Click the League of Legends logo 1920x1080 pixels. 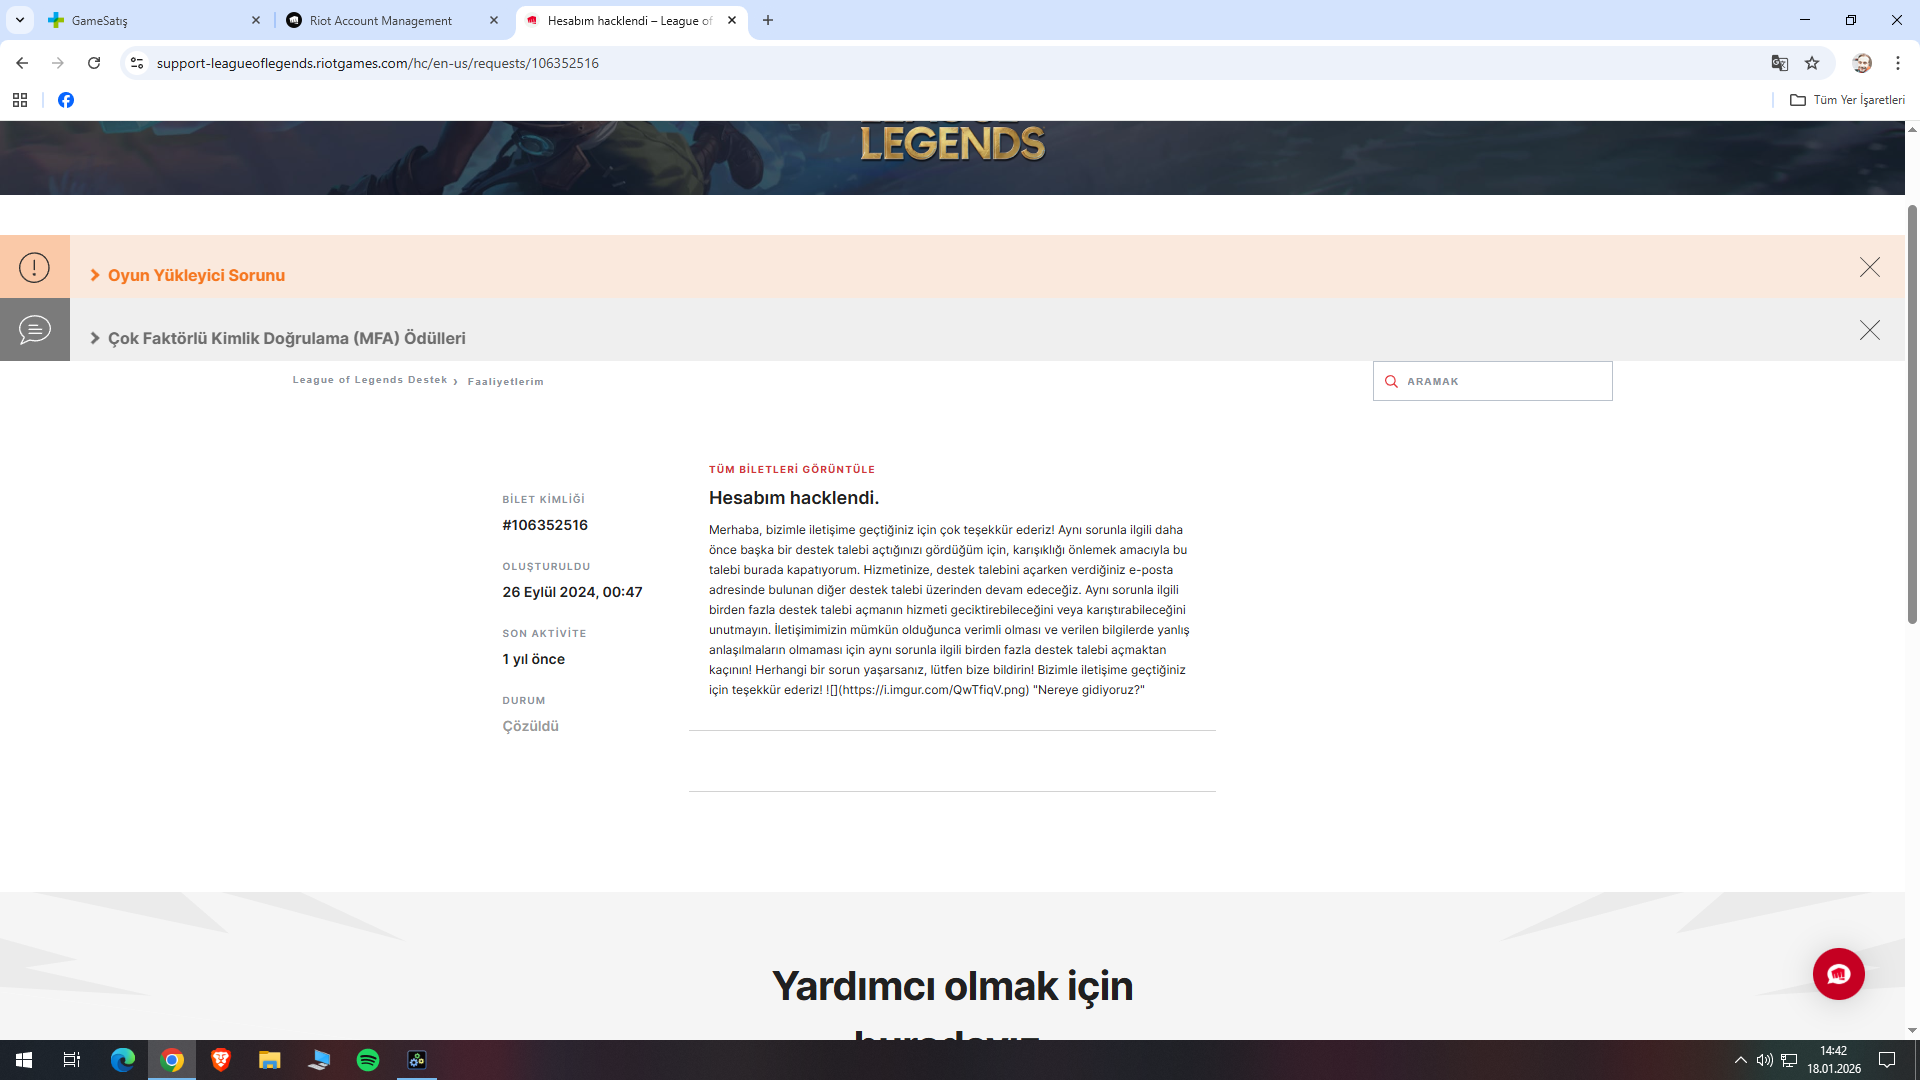coord(952,142)
